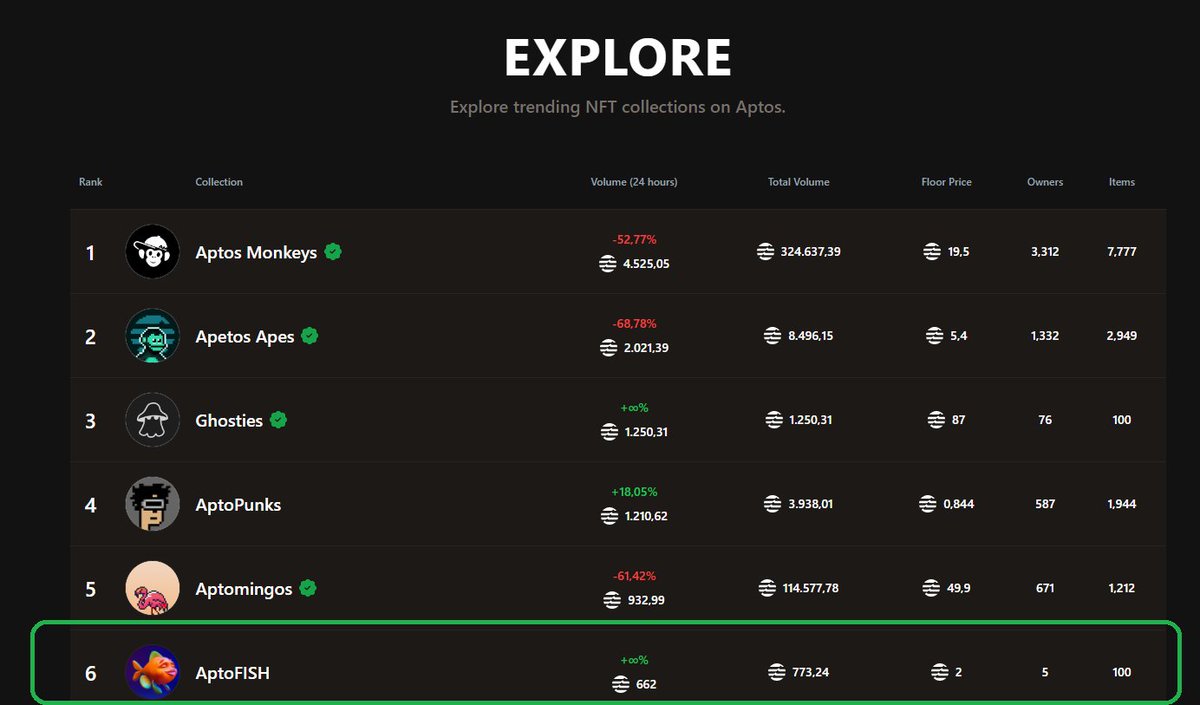
Task: Click the -61,42% volume change
Action: pyautogui.click(x=634, y=576)
